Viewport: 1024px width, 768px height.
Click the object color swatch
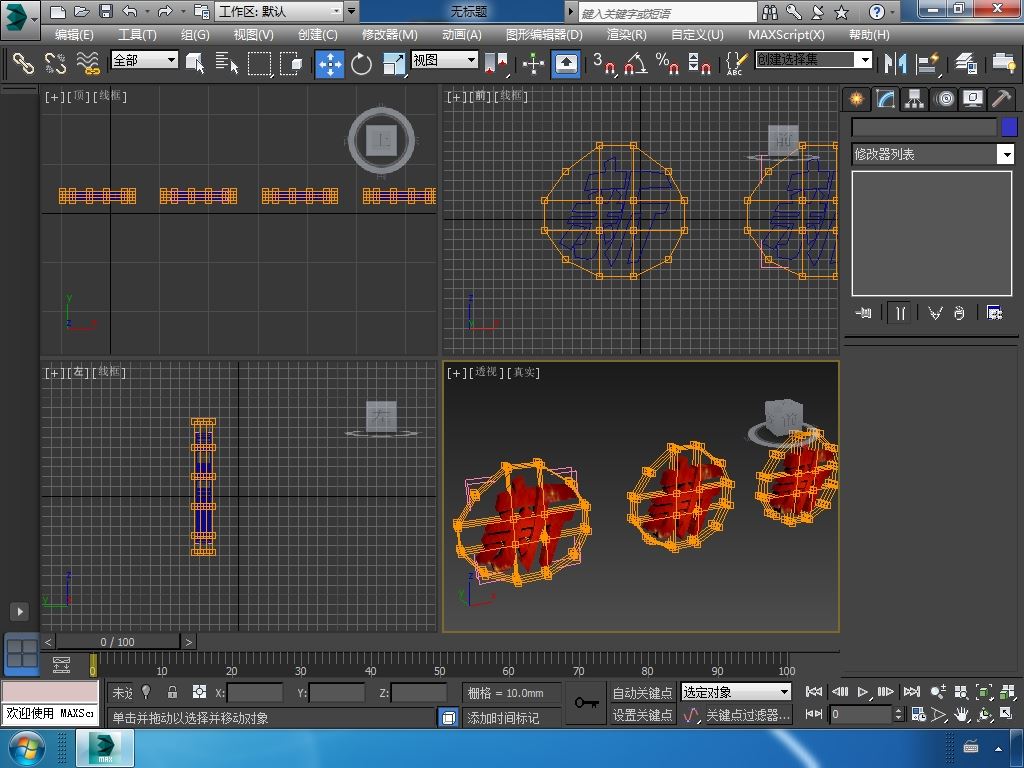1009,127
